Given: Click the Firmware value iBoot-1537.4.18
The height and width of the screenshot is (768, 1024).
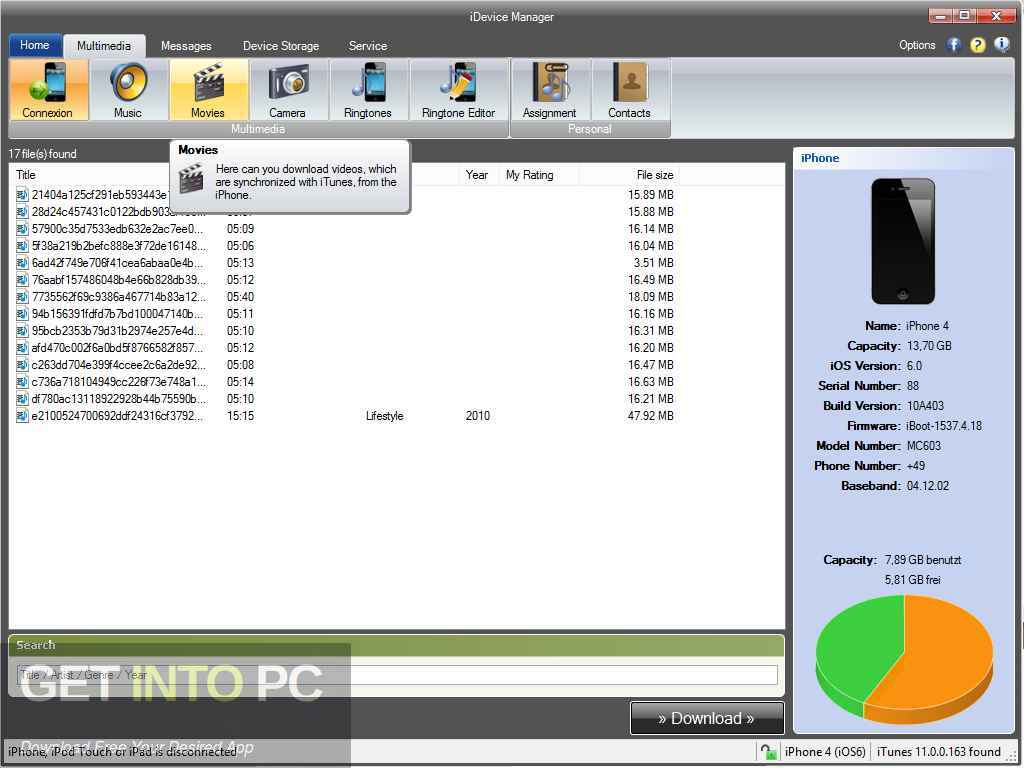Looking at the screenshot, I should [x=944, y=426].
